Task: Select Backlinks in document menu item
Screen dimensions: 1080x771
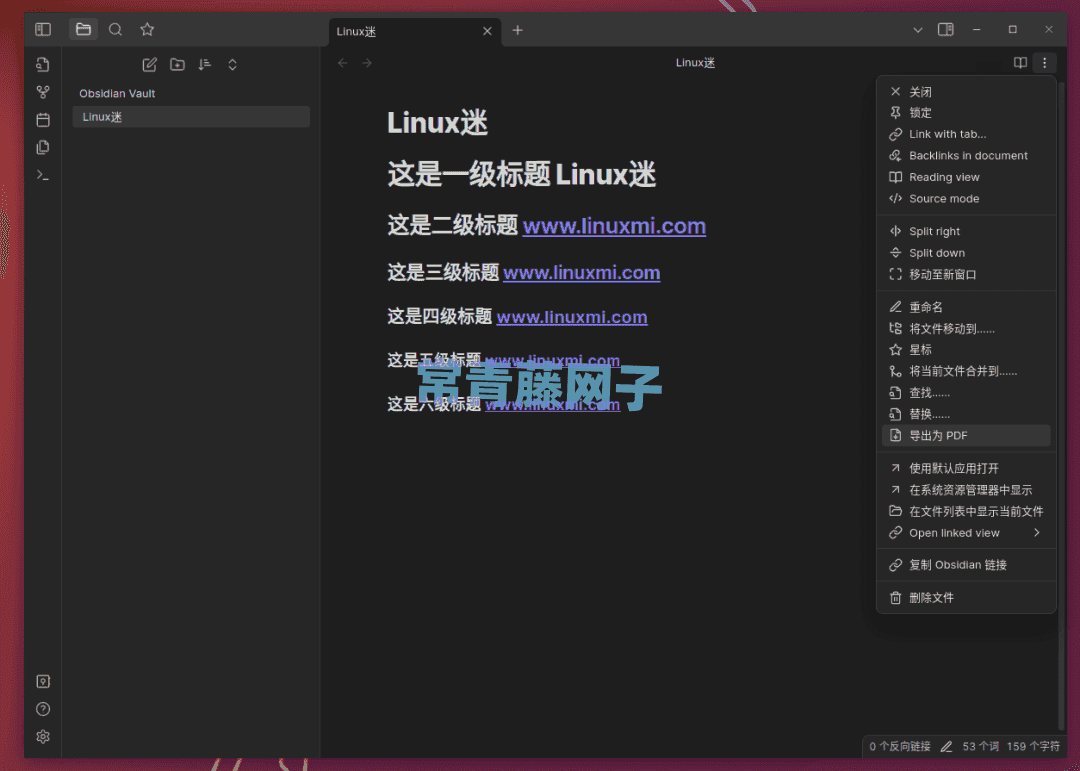Action: [966, 156]
